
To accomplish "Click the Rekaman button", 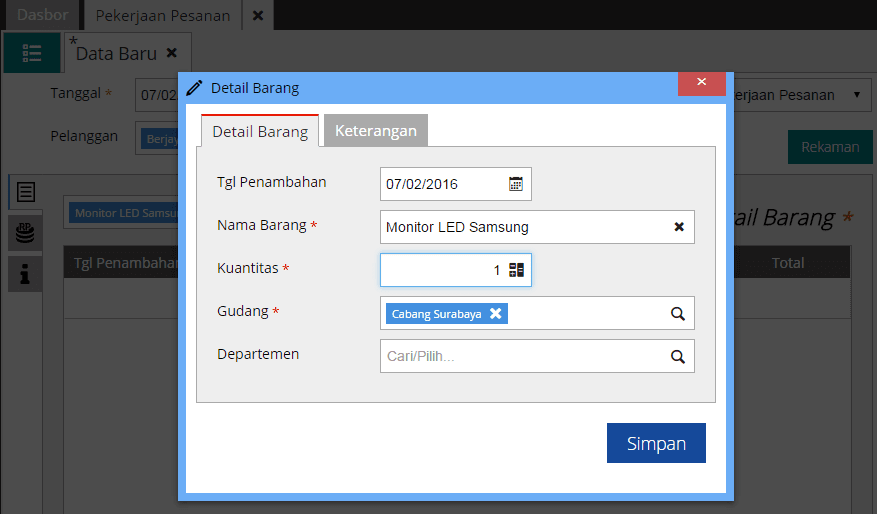I will [830, 147].
